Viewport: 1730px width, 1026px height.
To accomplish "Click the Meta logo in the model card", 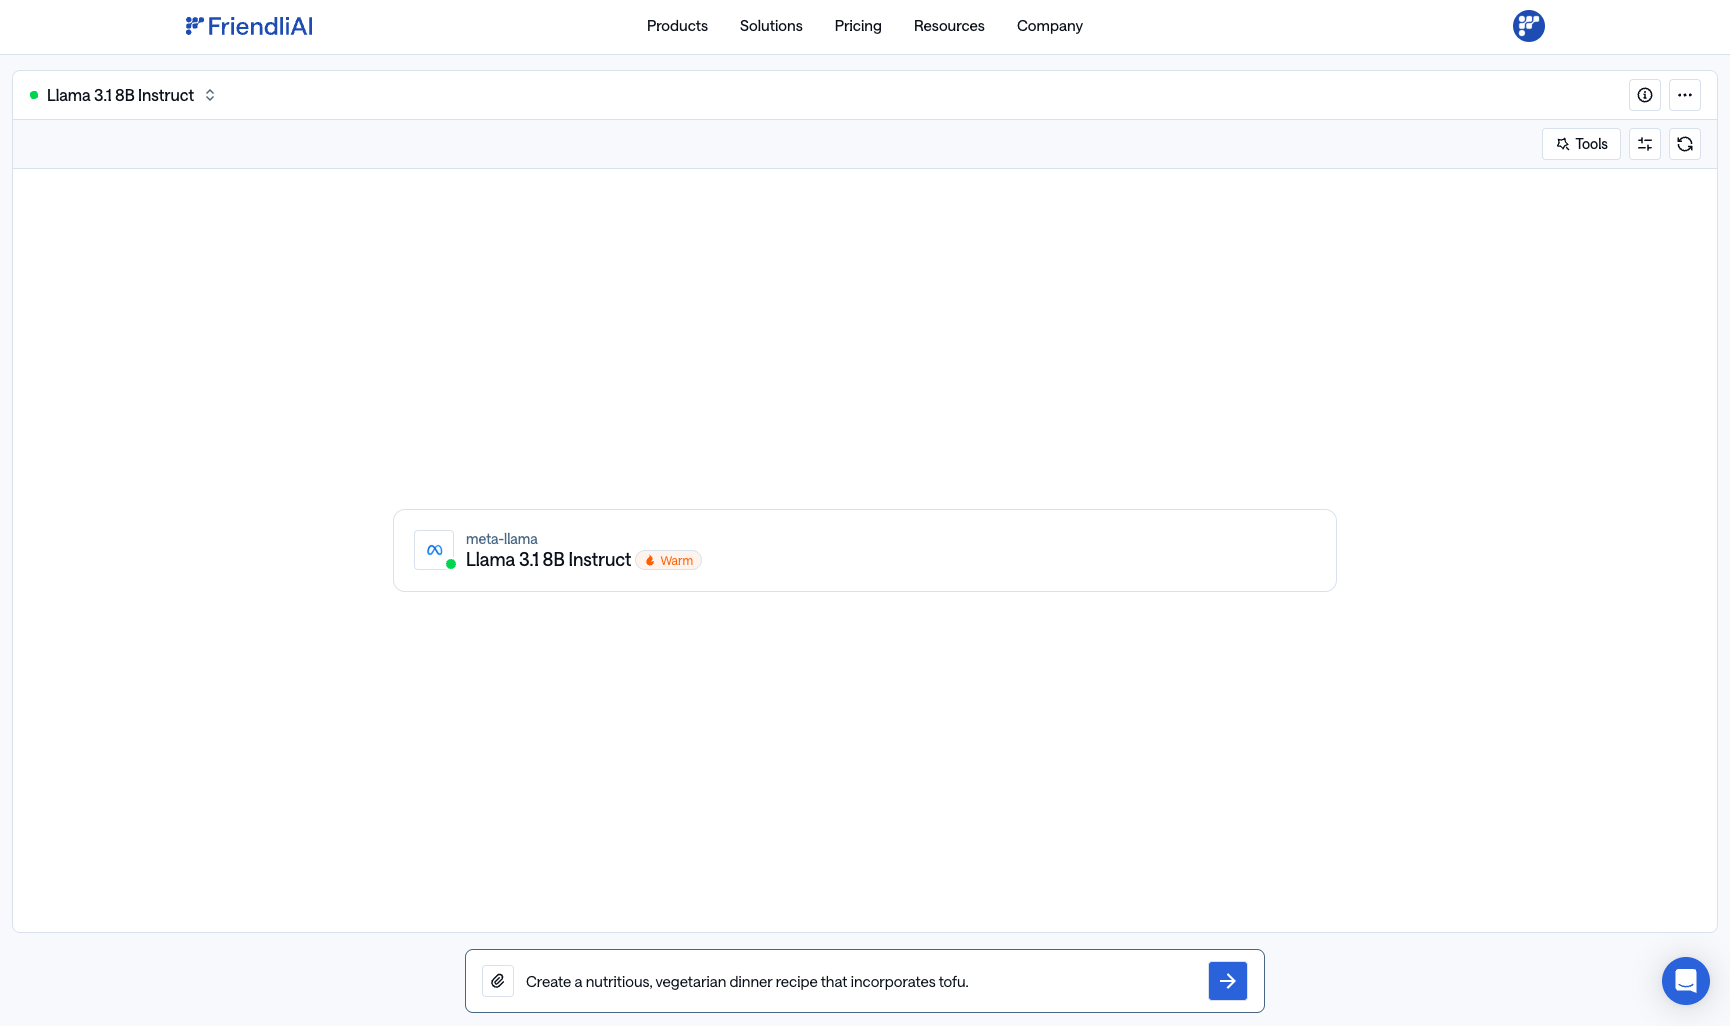I will click(434, 550).
